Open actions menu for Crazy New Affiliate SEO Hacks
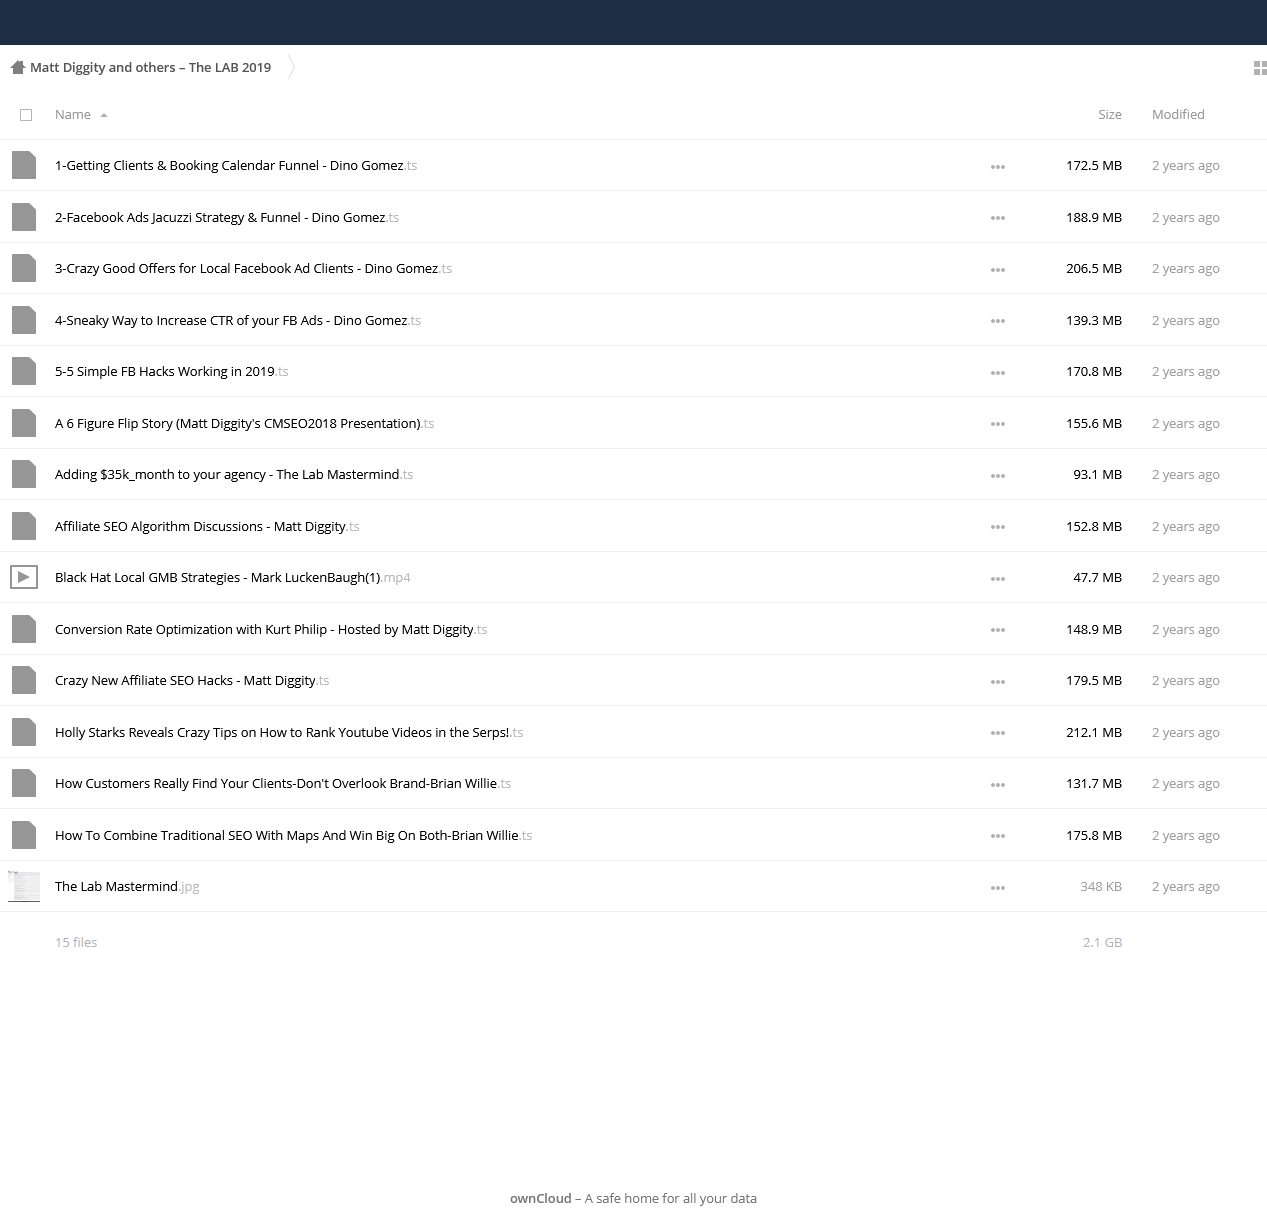Screen dimensions: 1267x1229 coord(997,682)
